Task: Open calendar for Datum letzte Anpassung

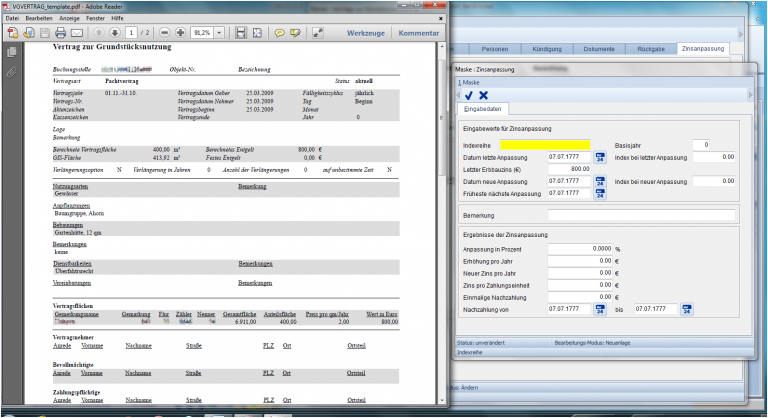Action: pyautogui.click(x=600, y=157)
